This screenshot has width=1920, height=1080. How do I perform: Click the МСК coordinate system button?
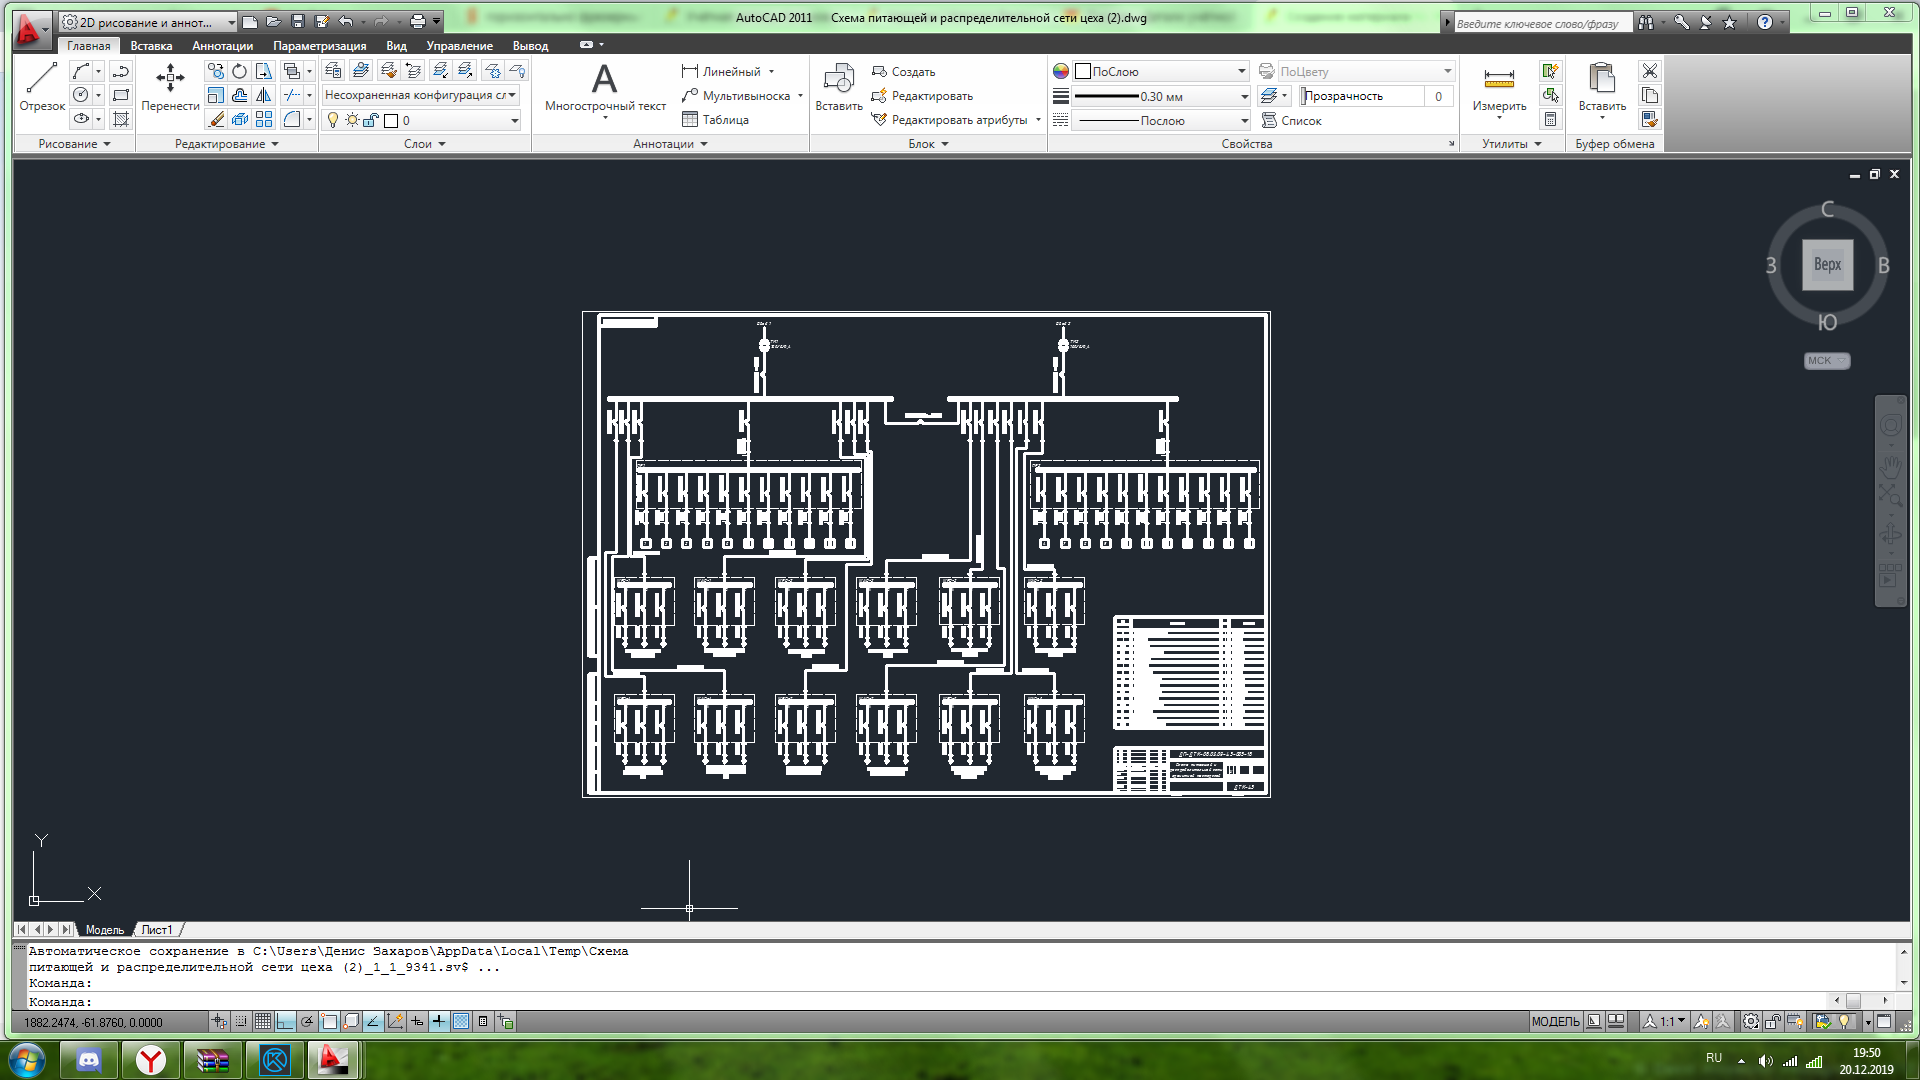click(1826, 361)
